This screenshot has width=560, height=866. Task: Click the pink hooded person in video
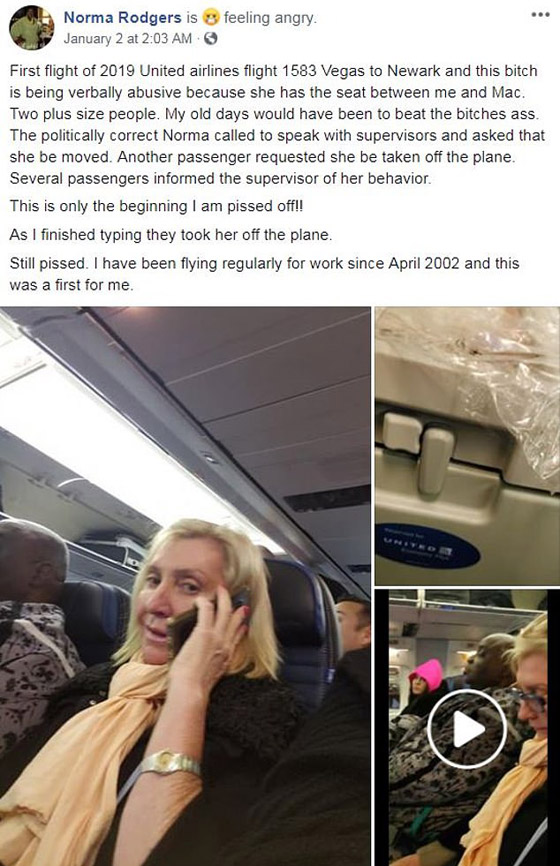click(424, 685)
